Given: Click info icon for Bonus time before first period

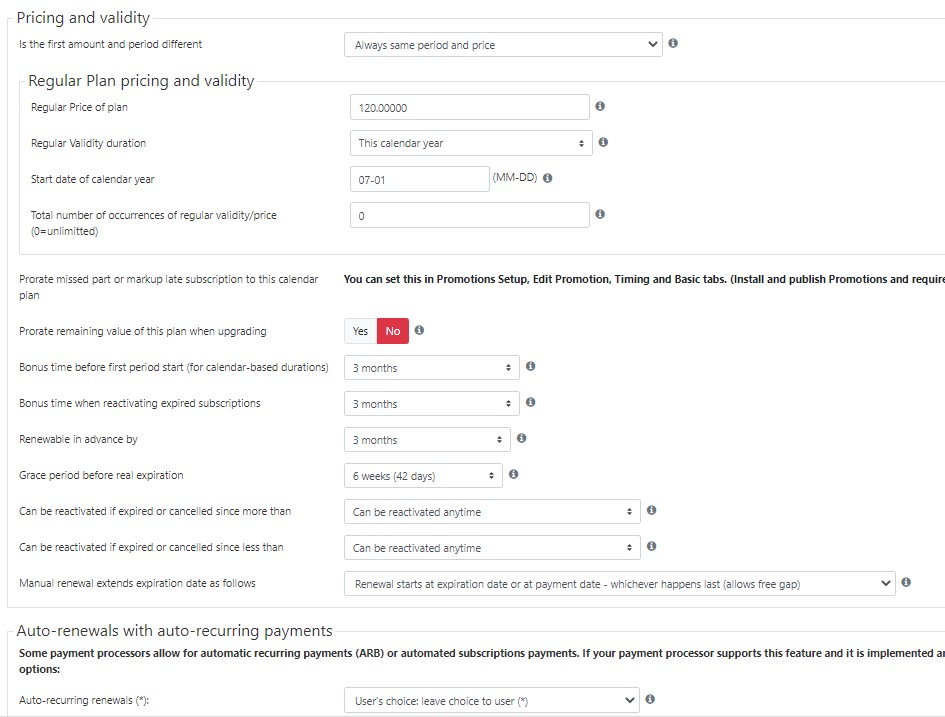Looking at the screenshot, I should (x=530, y=366).
